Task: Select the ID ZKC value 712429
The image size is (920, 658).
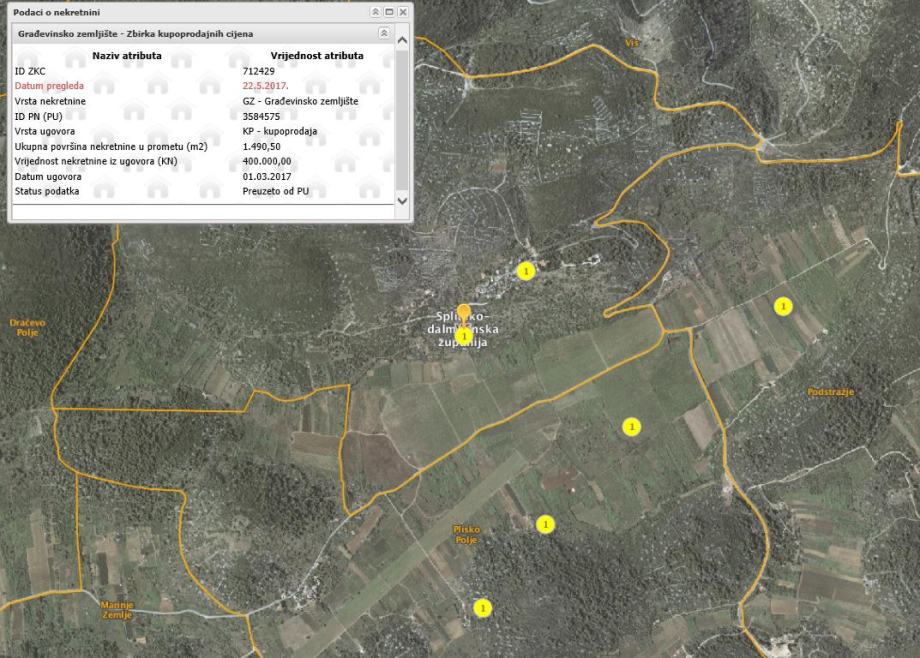Action: (x=257, y=71)
